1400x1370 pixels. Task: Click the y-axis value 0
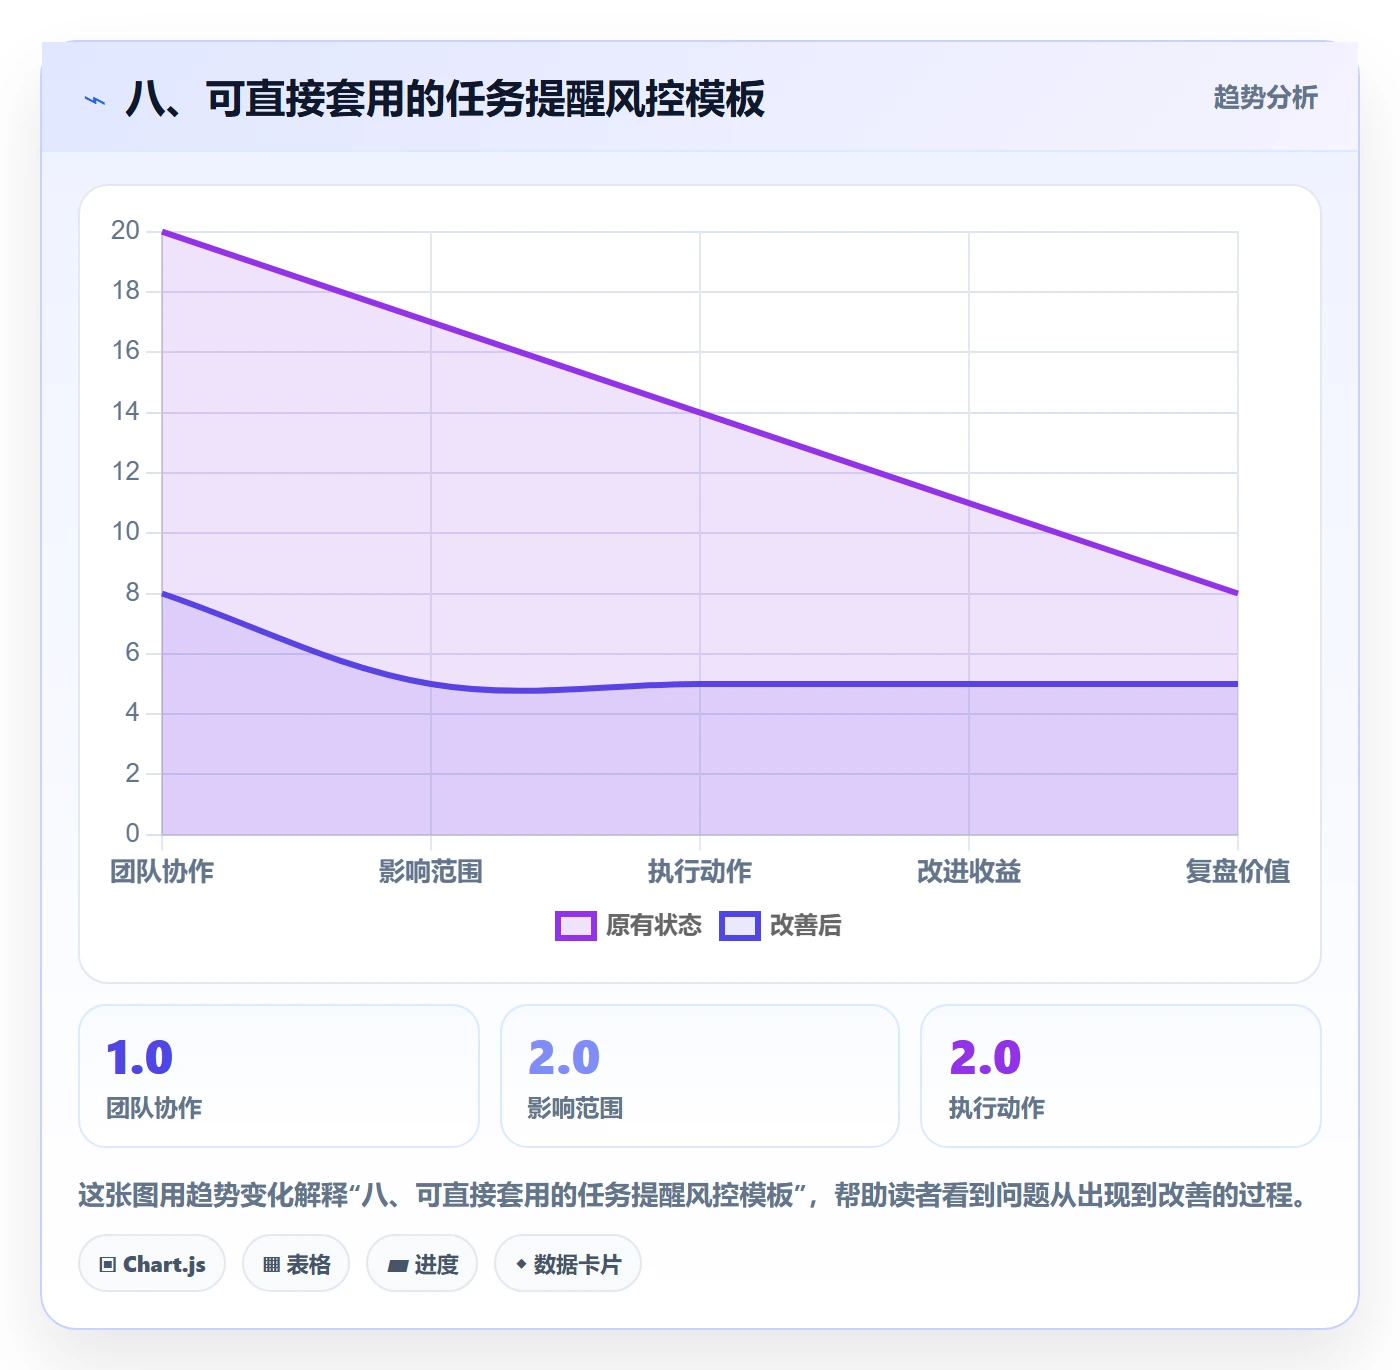click(132, 833)
